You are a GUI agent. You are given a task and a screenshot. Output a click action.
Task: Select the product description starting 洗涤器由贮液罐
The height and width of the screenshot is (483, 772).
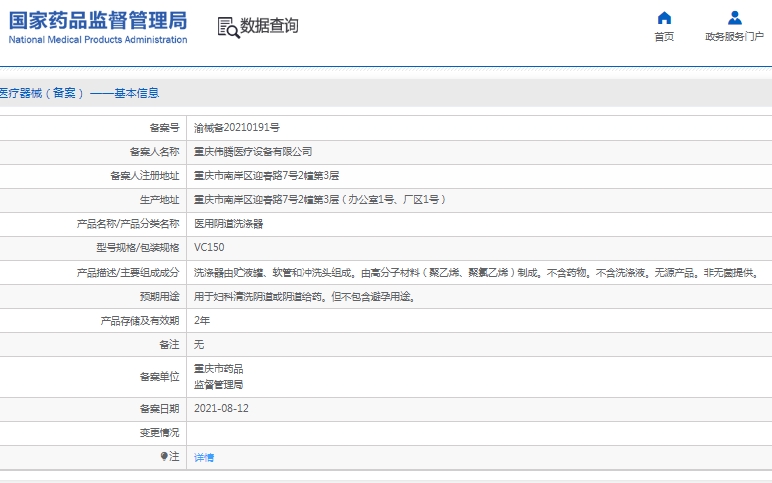pos(477,273)
